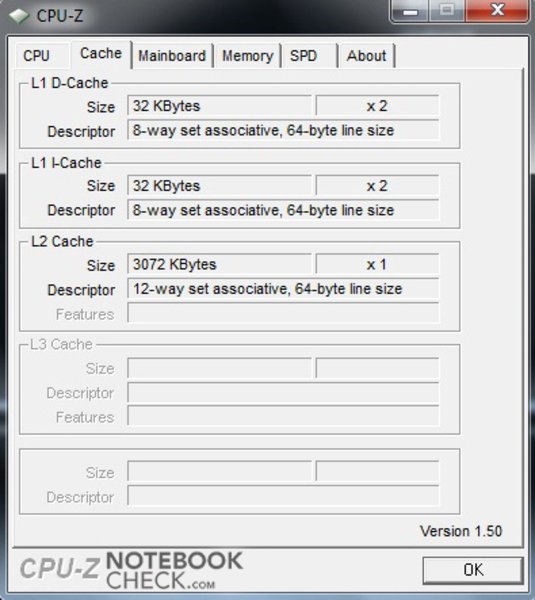Click the L1 I-Cache group label
Screen dimensions: 535x600
pos(66,163)
